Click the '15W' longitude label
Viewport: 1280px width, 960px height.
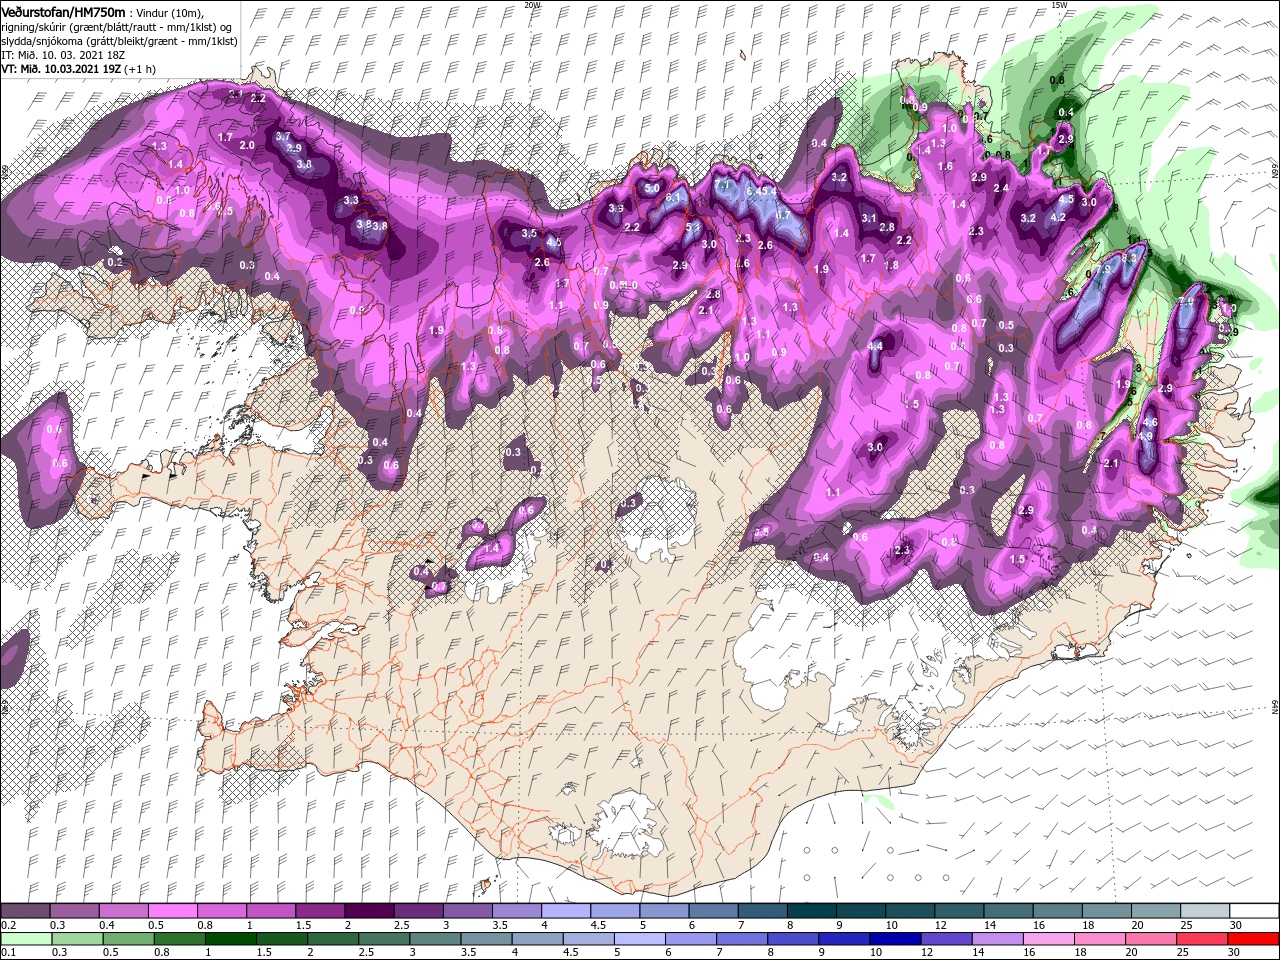point(1058,5)
